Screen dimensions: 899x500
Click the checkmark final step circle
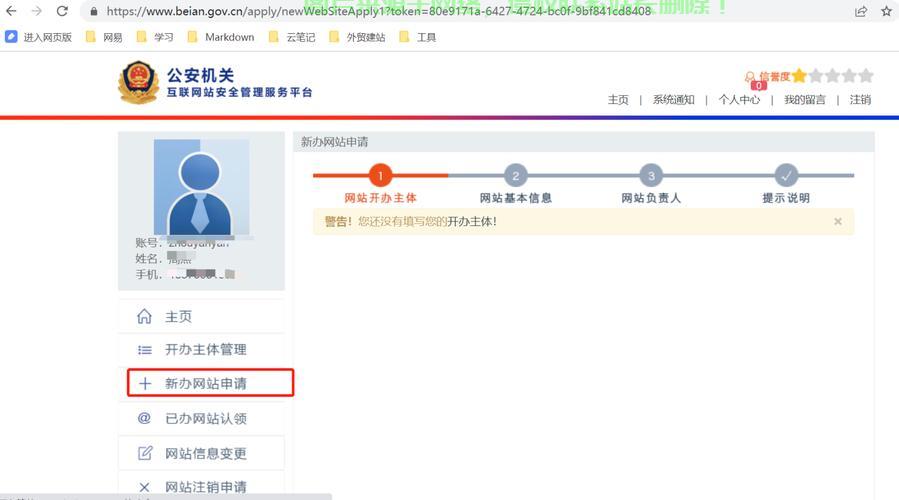[x=786, y=175]
